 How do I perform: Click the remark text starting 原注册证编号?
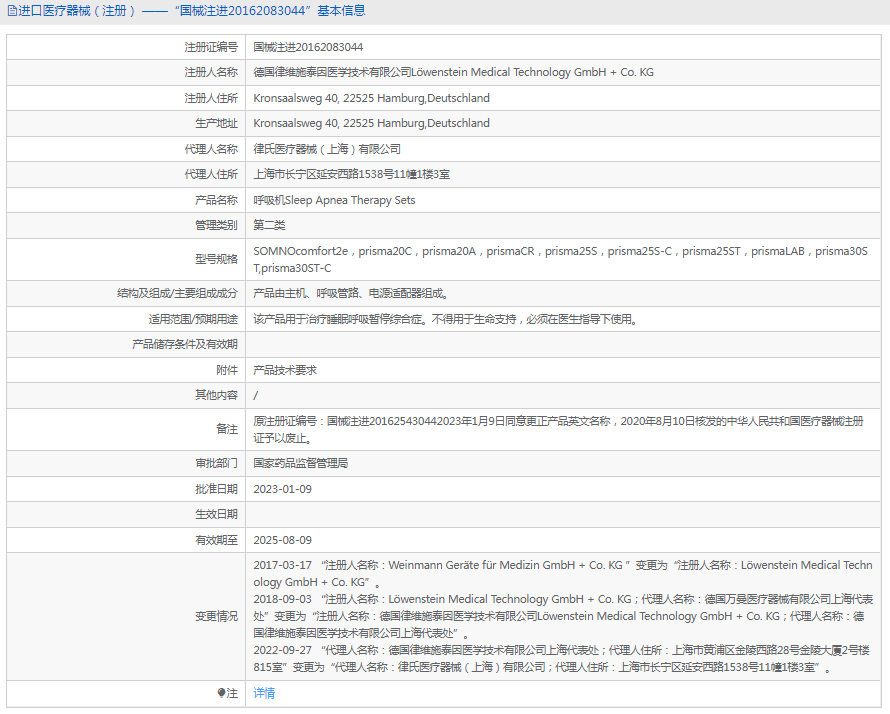point(559,430)
